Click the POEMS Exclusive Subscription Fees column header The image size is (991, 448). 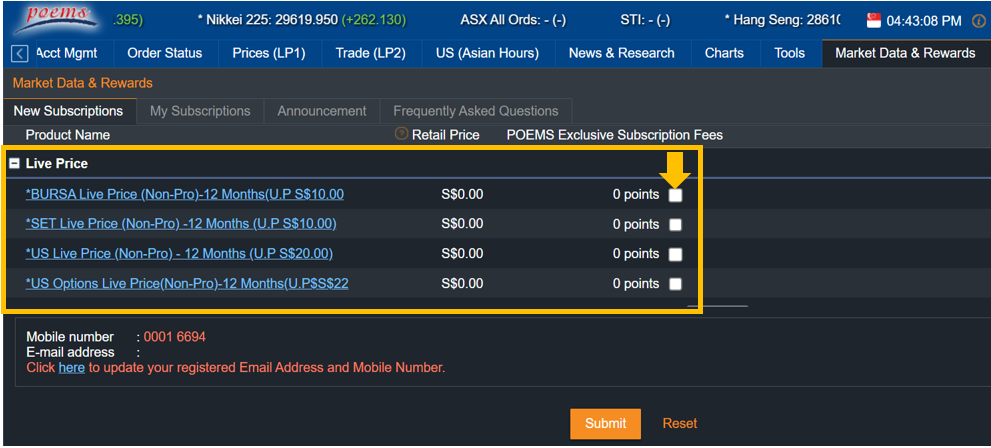[x=614, y=135]
